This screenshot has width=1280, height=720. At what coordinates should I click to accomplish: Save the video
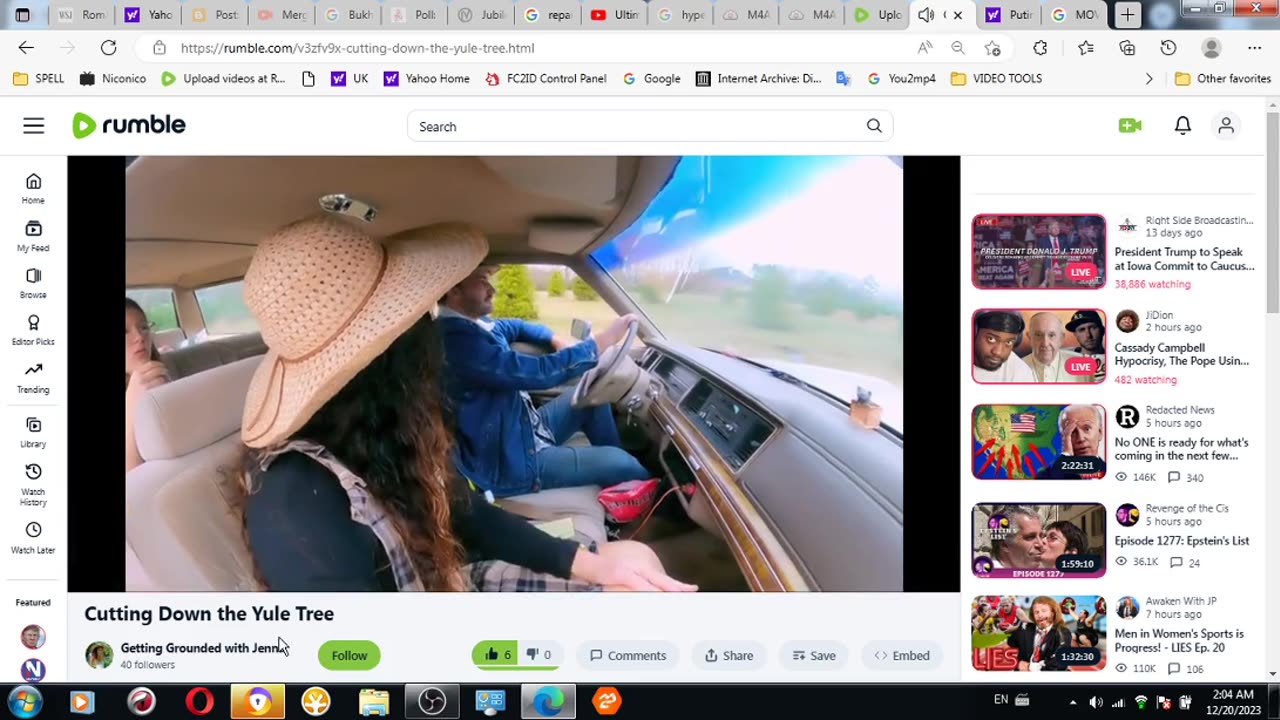point(813,655)
